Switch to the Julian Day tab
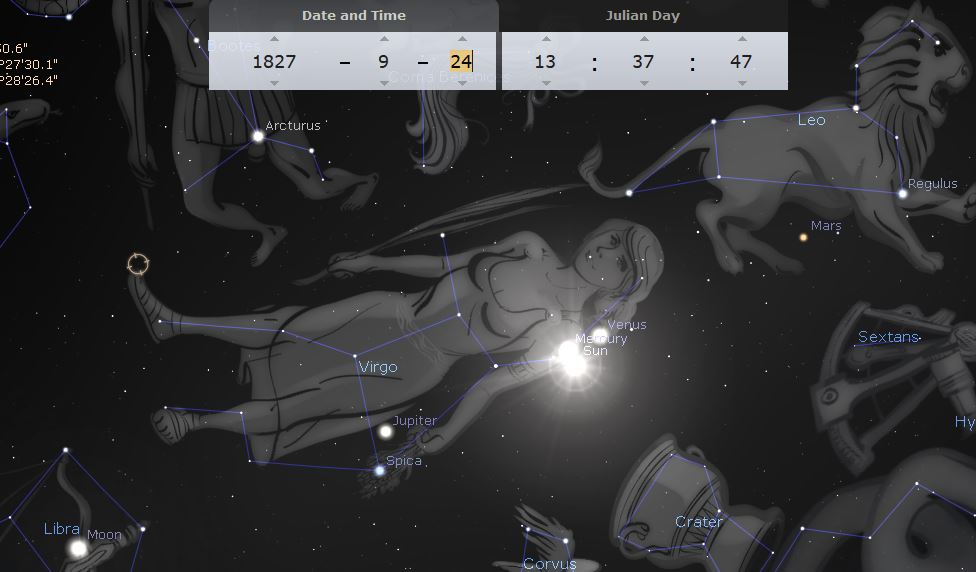 (x=643, y=16)
